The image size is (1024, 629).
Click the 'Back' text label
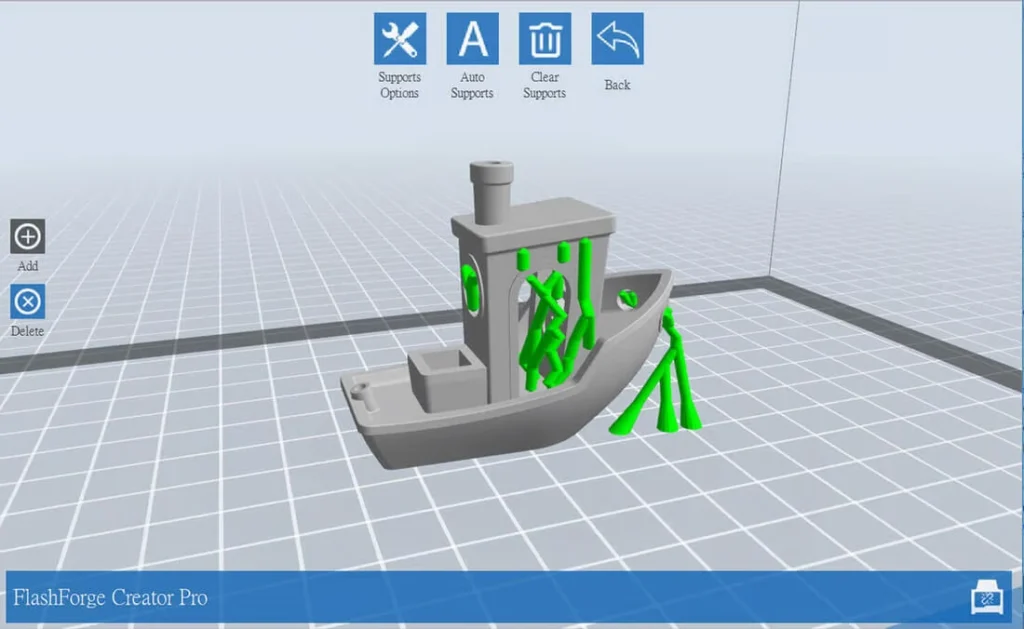[x=617, y=85]
